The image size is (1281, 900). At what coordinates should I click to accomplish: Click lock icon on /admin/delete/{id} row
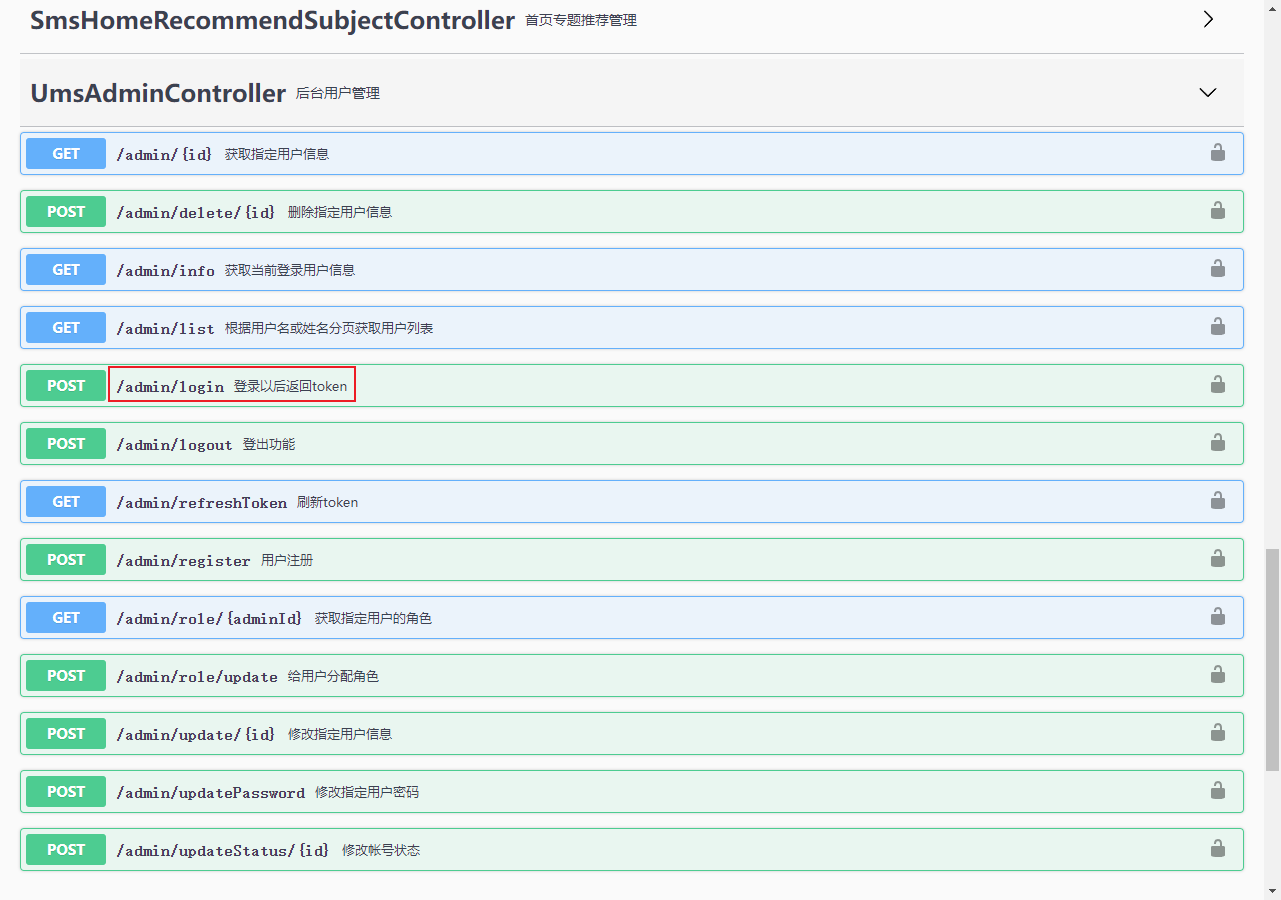click(x=1217, y=211)
